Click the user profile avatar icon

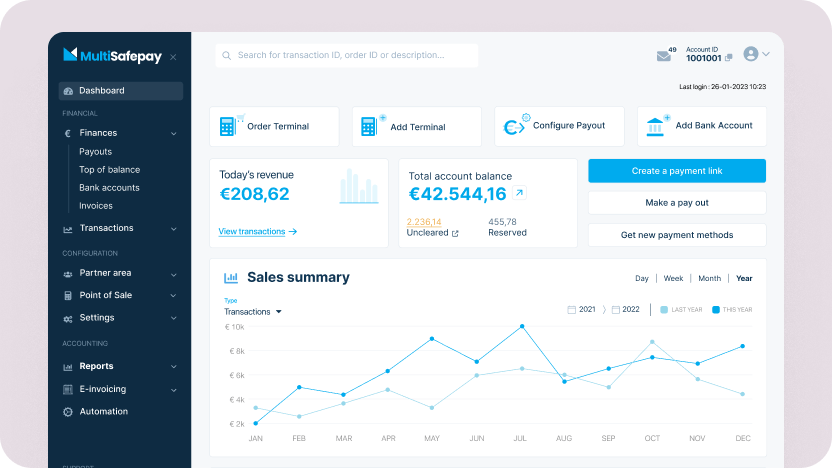coord(751,54)
